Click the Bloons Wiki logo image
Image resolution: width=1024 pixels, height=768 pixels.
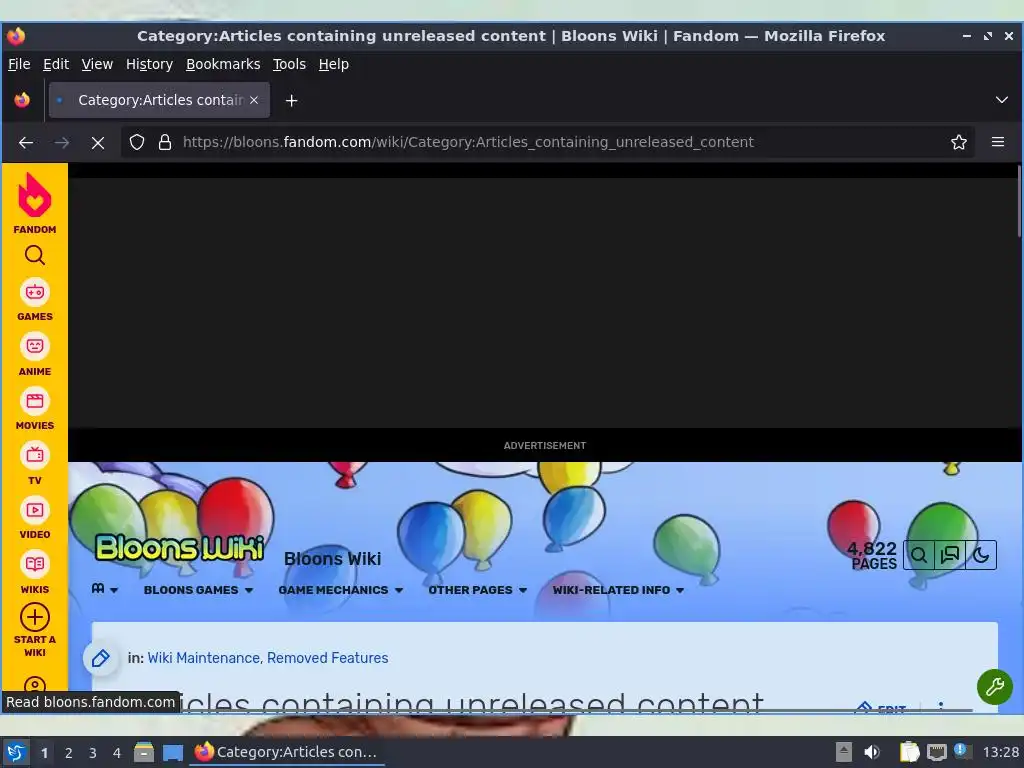tap(180, 547)
